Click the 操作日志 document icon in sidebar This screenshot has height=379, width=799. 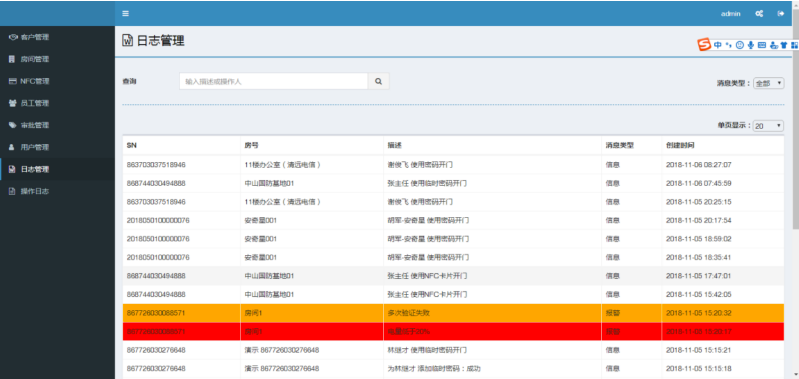[12, 191]
